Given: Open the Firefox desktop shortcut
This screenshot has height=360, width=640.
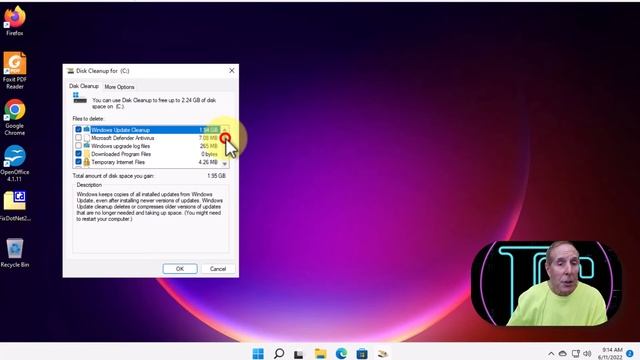Looking at the screenshot, I should [x=15, y=21].
